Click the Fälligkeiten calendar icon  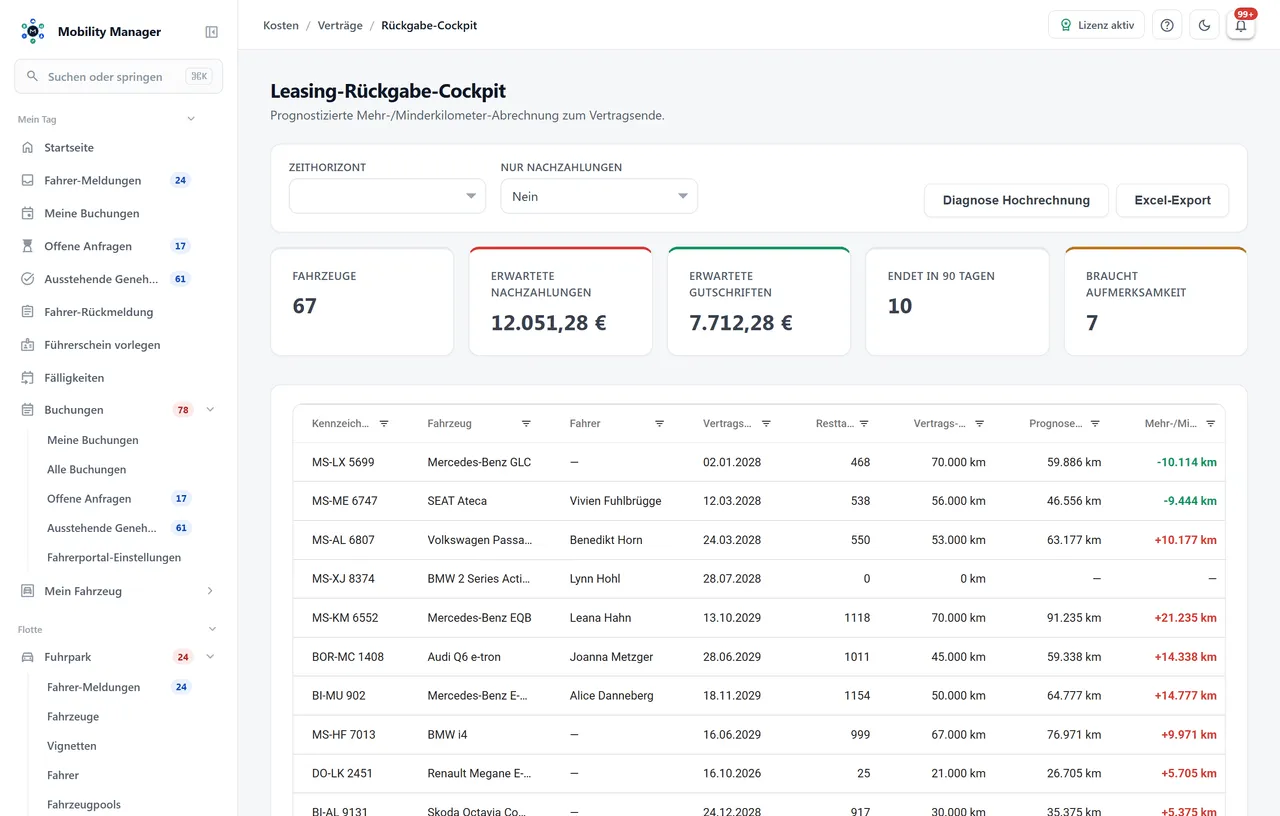pyautogui.click(x=28, y=378)
